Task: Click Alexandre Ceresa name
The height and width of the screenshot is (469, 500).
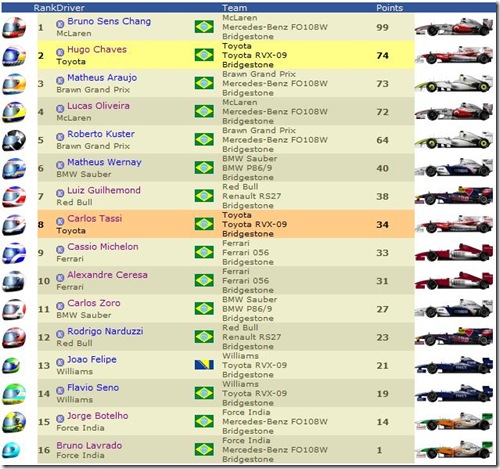Action: [x=107, y=275]
